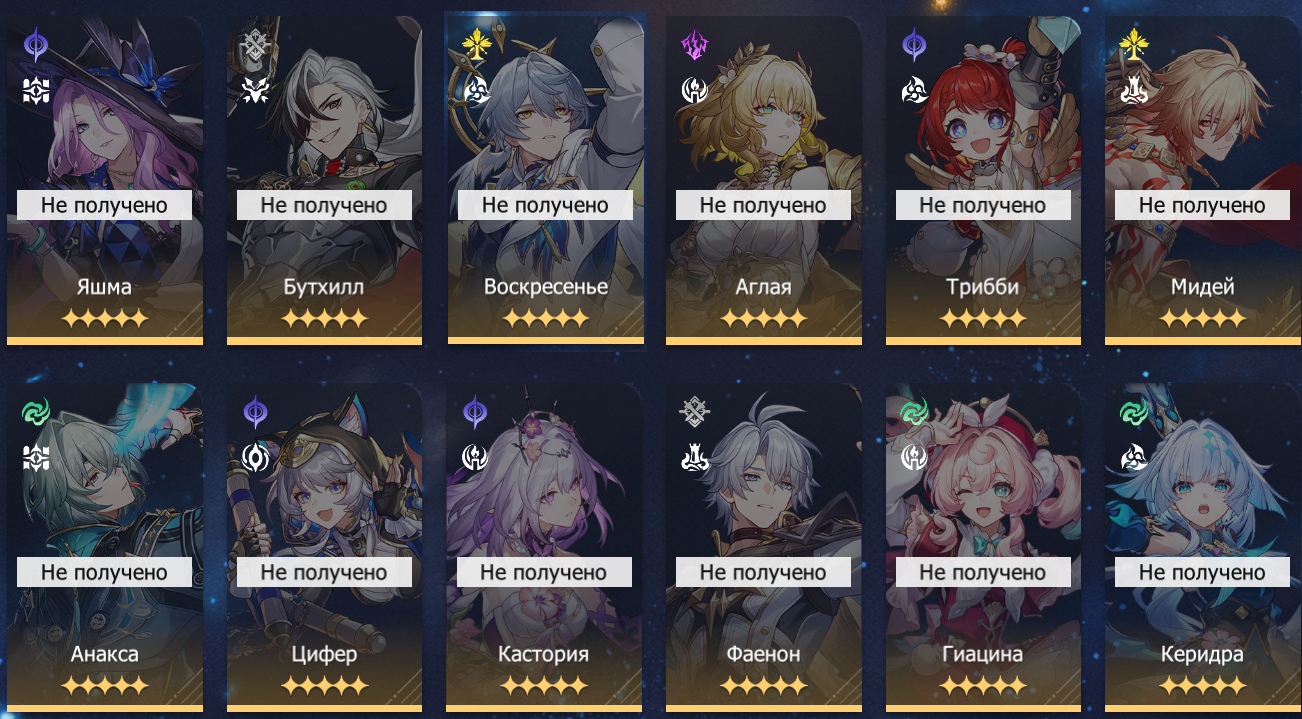Select the Мидей character card portrait
The image size is (1302, 719).
pyautogui.click(x=1203, y=180)
